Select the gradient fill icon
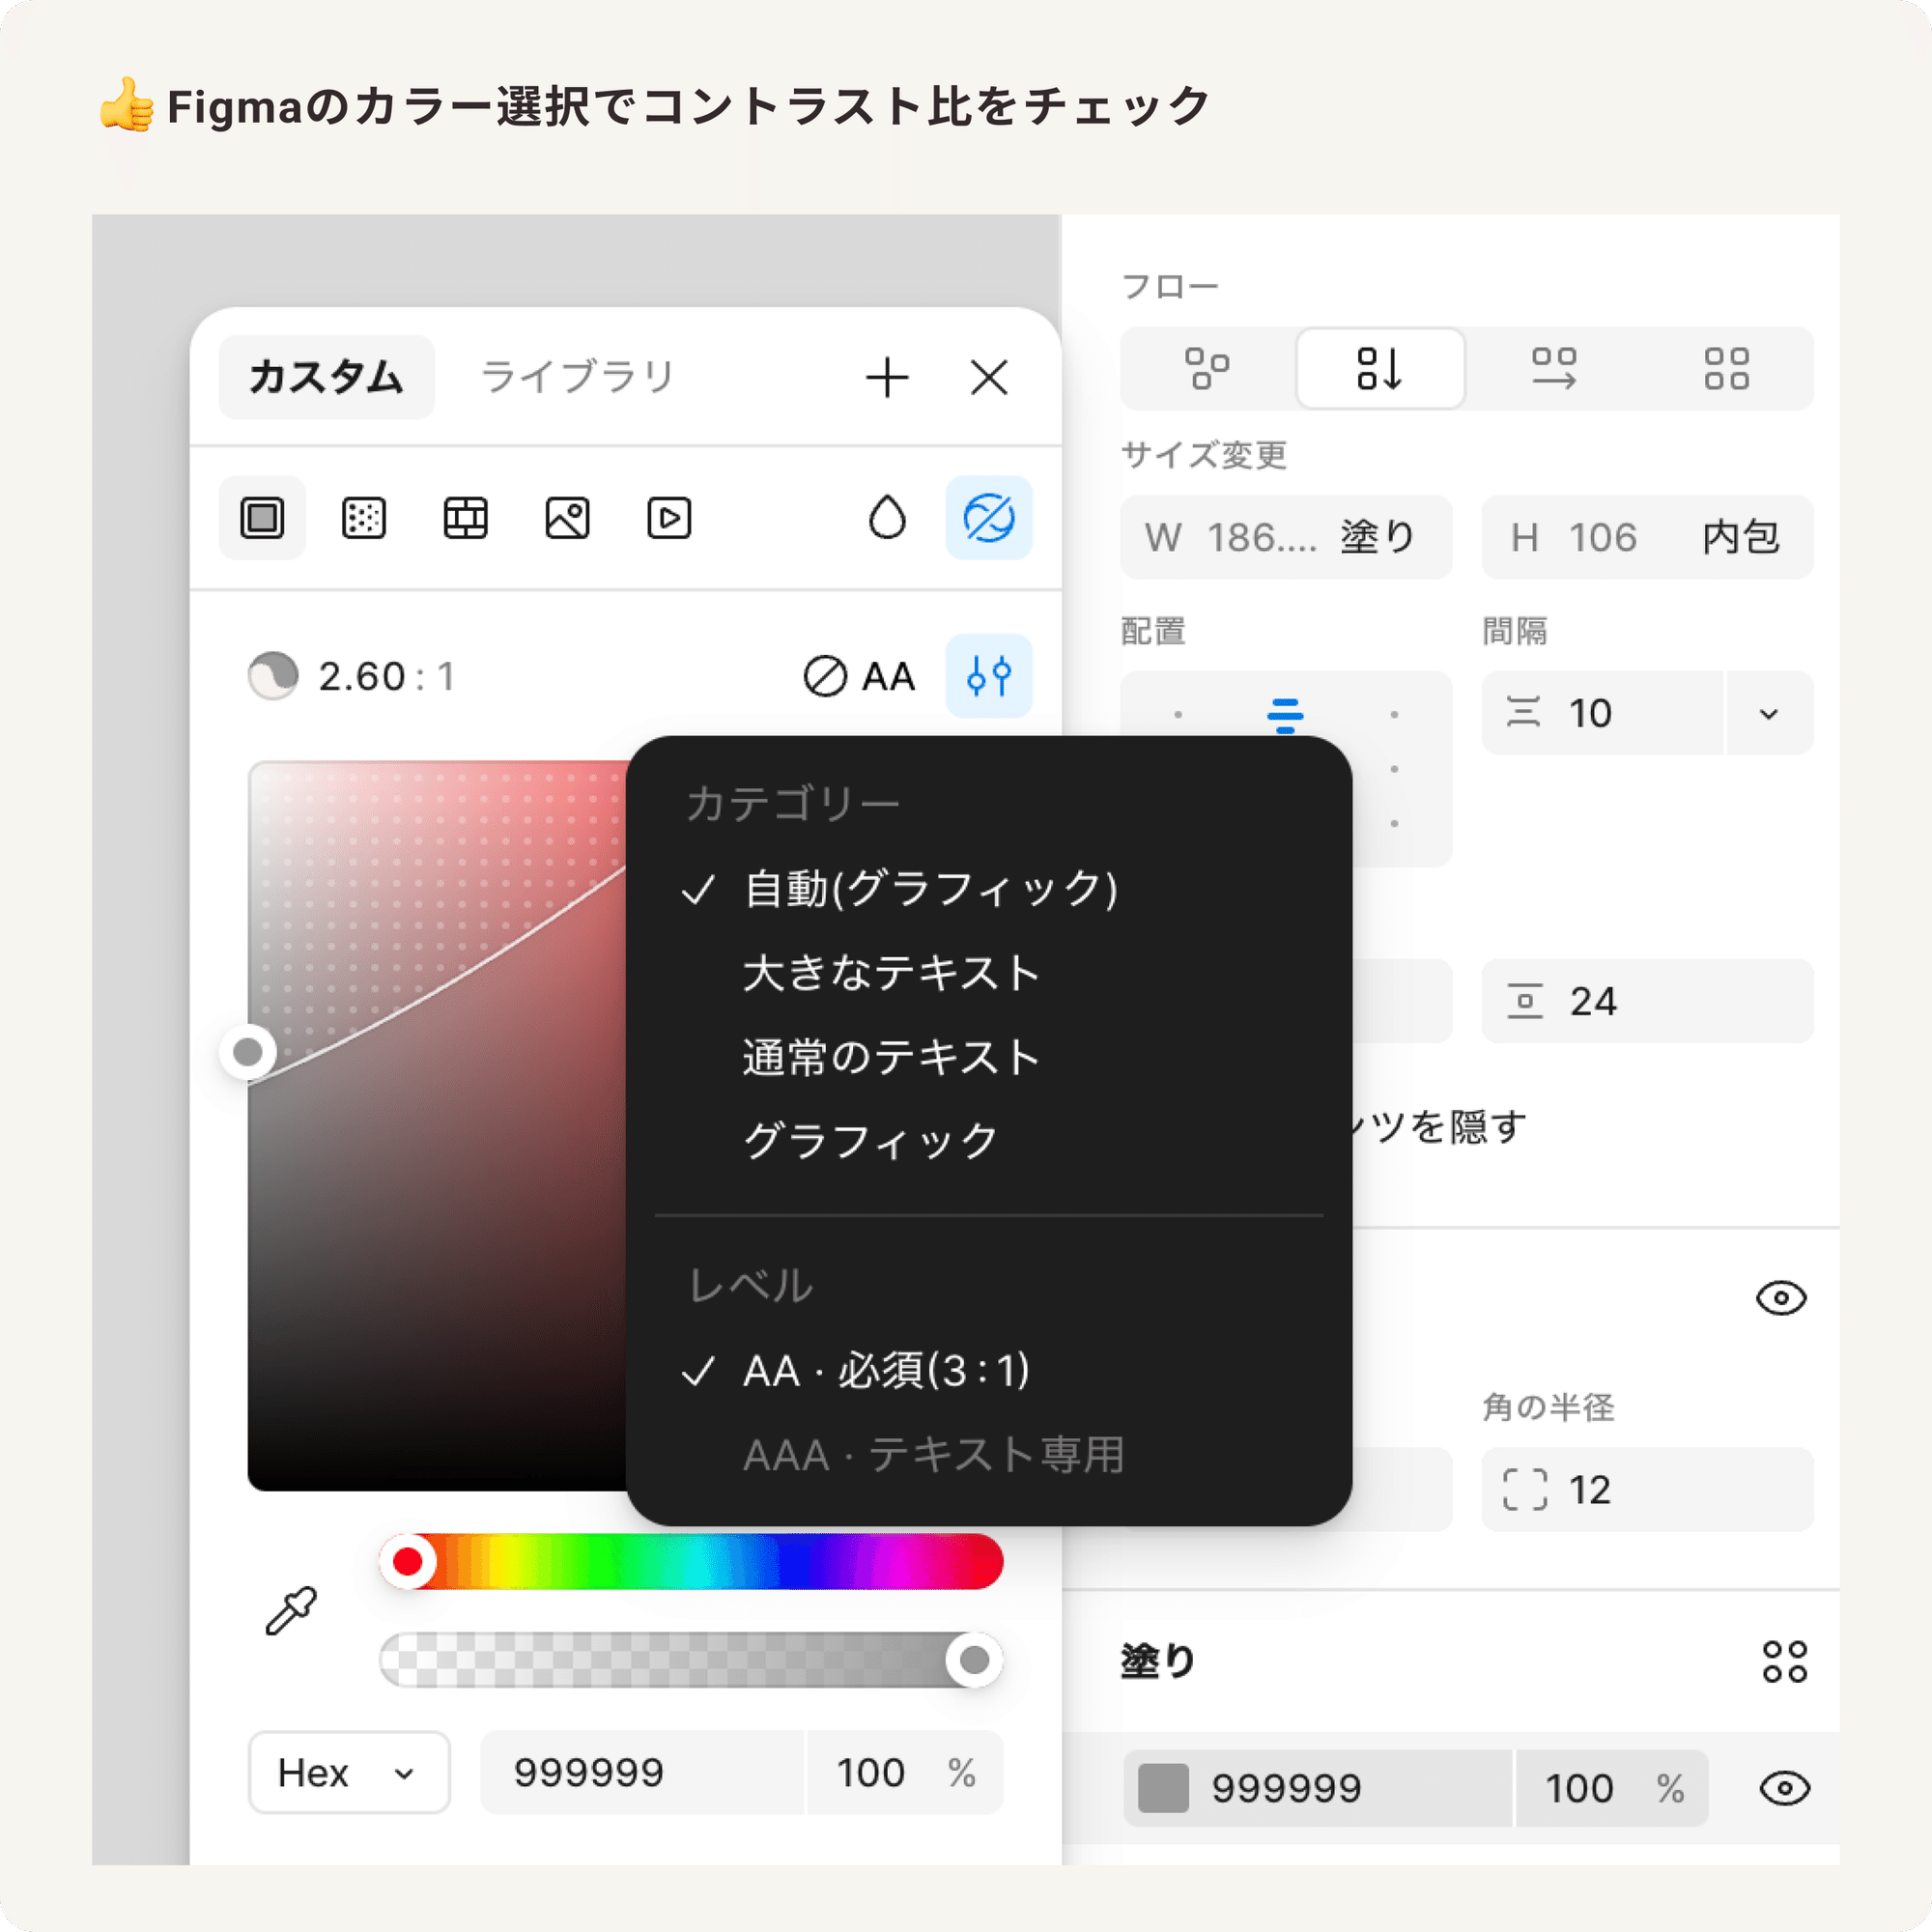 click(363, 519)
